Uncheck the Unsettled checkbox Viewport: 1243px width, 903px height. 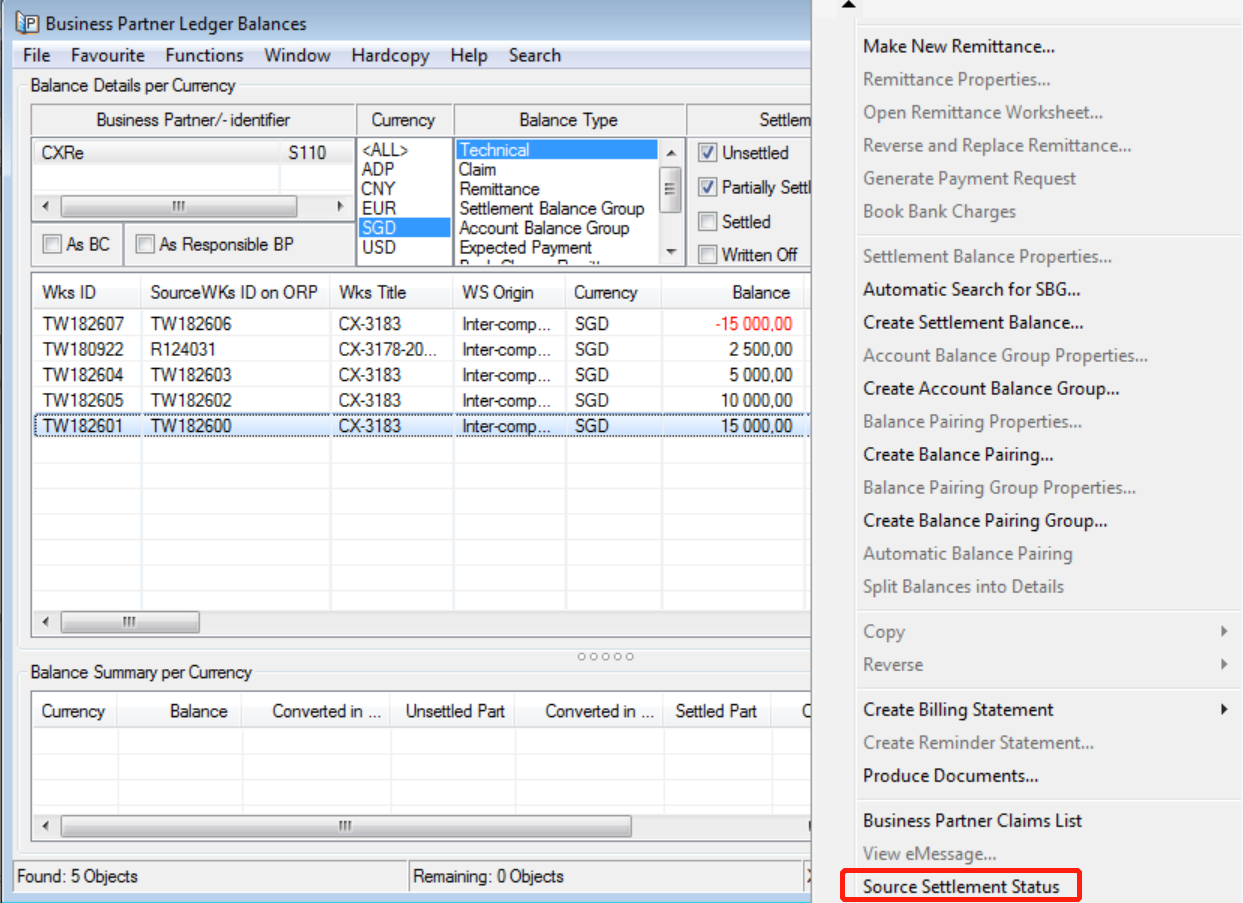(708, 153)
